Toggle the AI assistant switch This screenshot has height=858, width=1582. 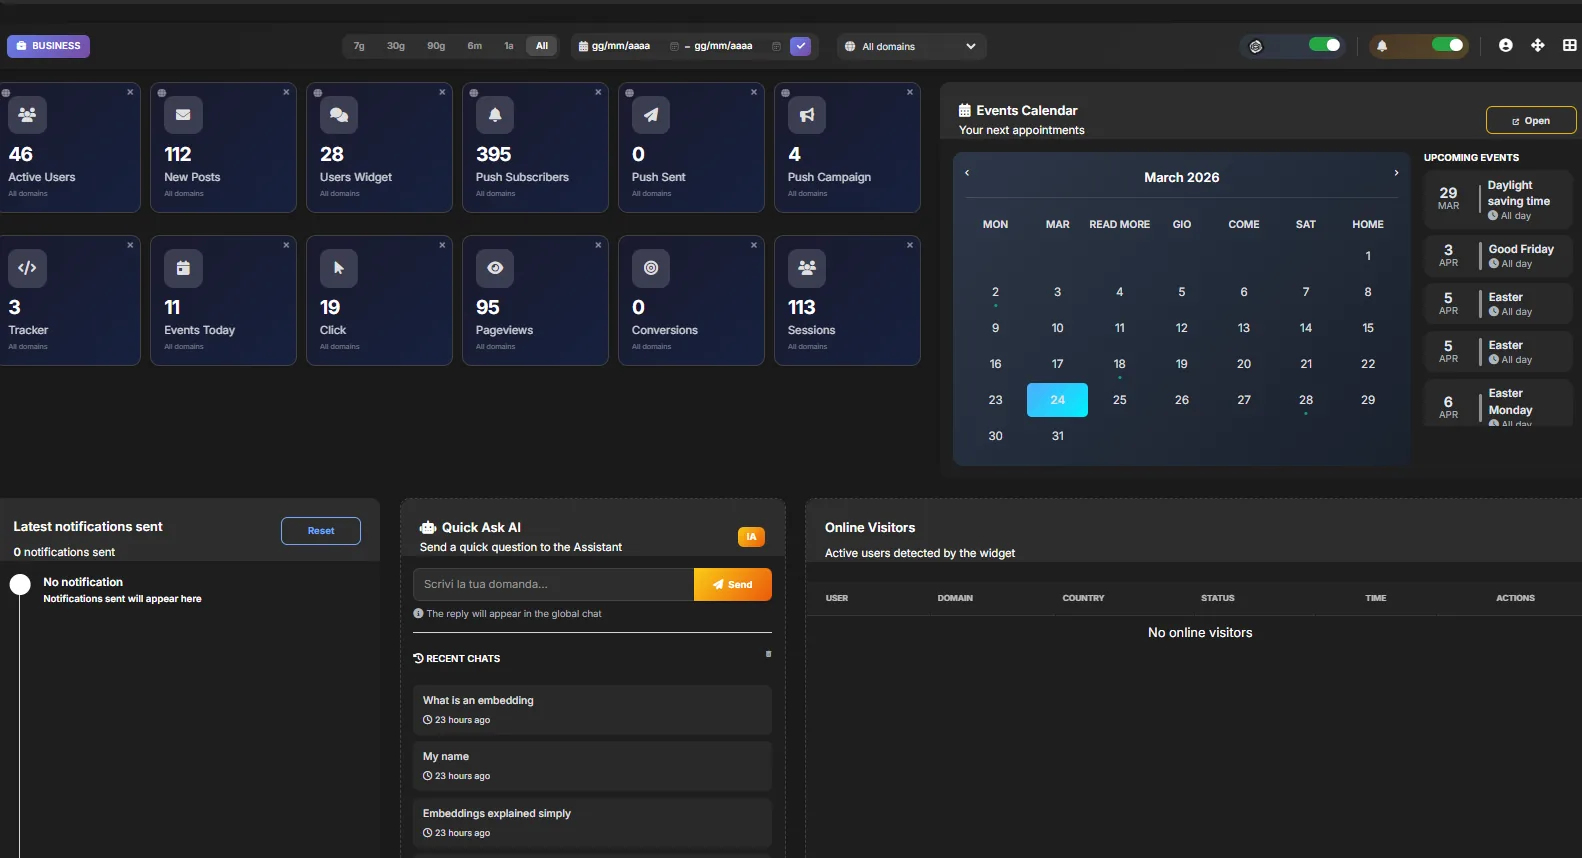tap(1325, 45)
